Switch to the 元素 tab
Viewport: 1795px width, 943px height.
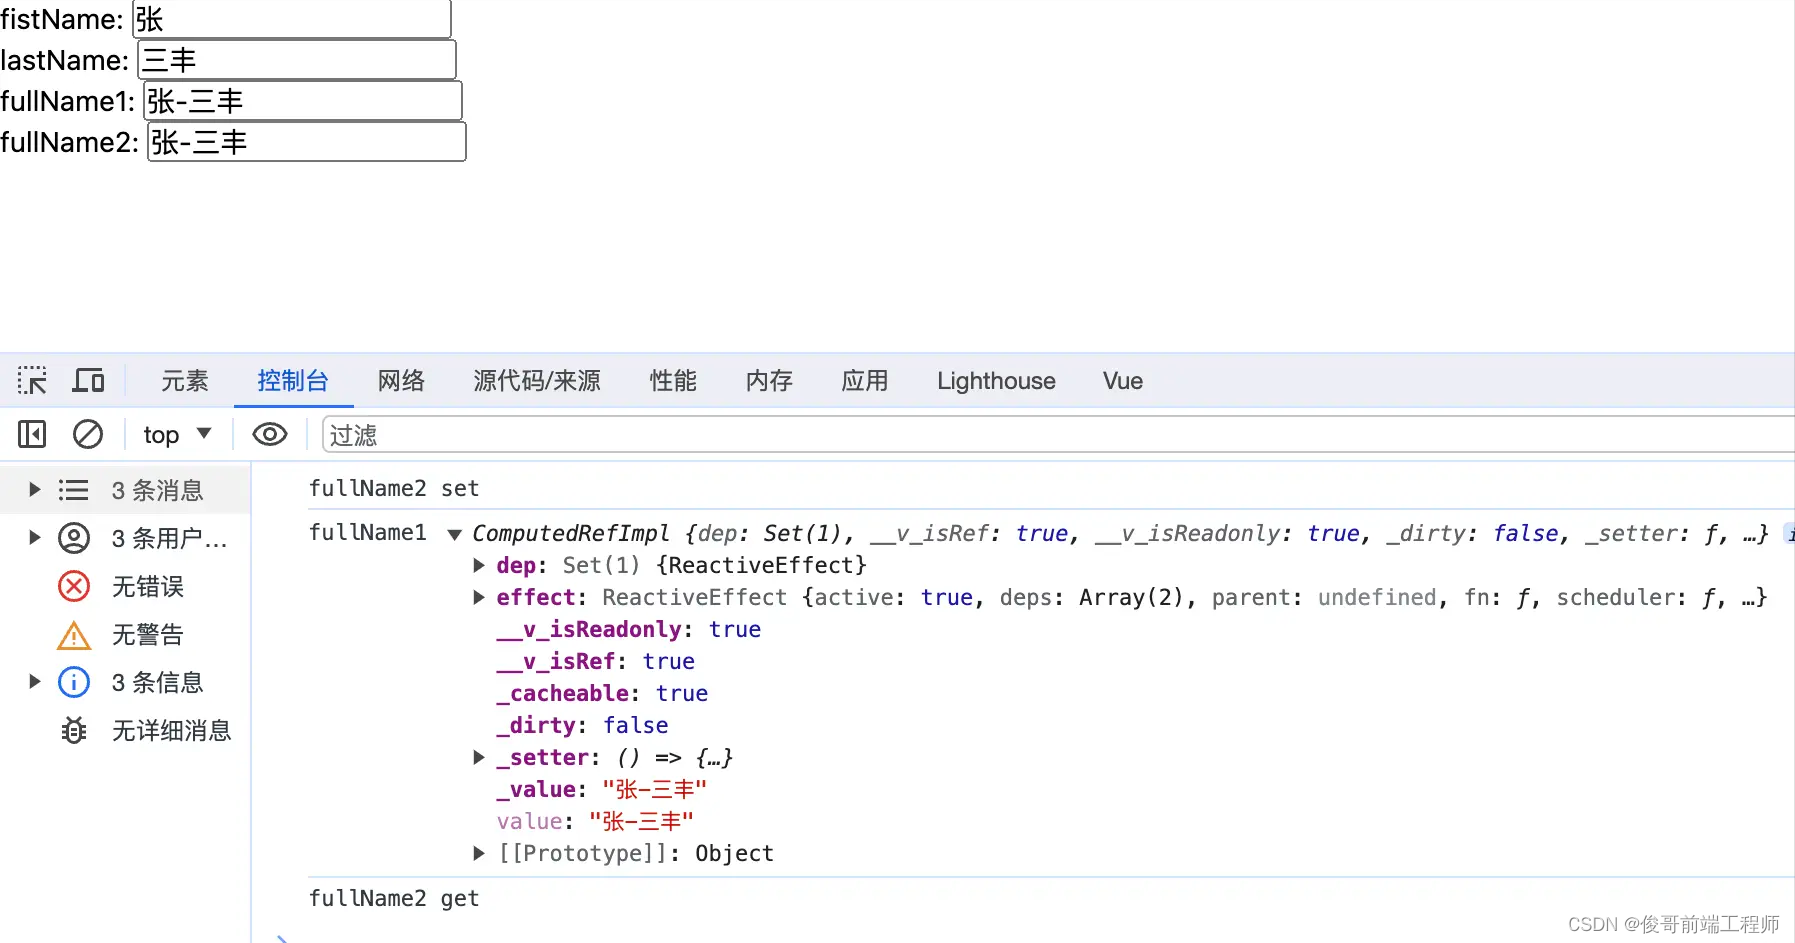(185, 381)
